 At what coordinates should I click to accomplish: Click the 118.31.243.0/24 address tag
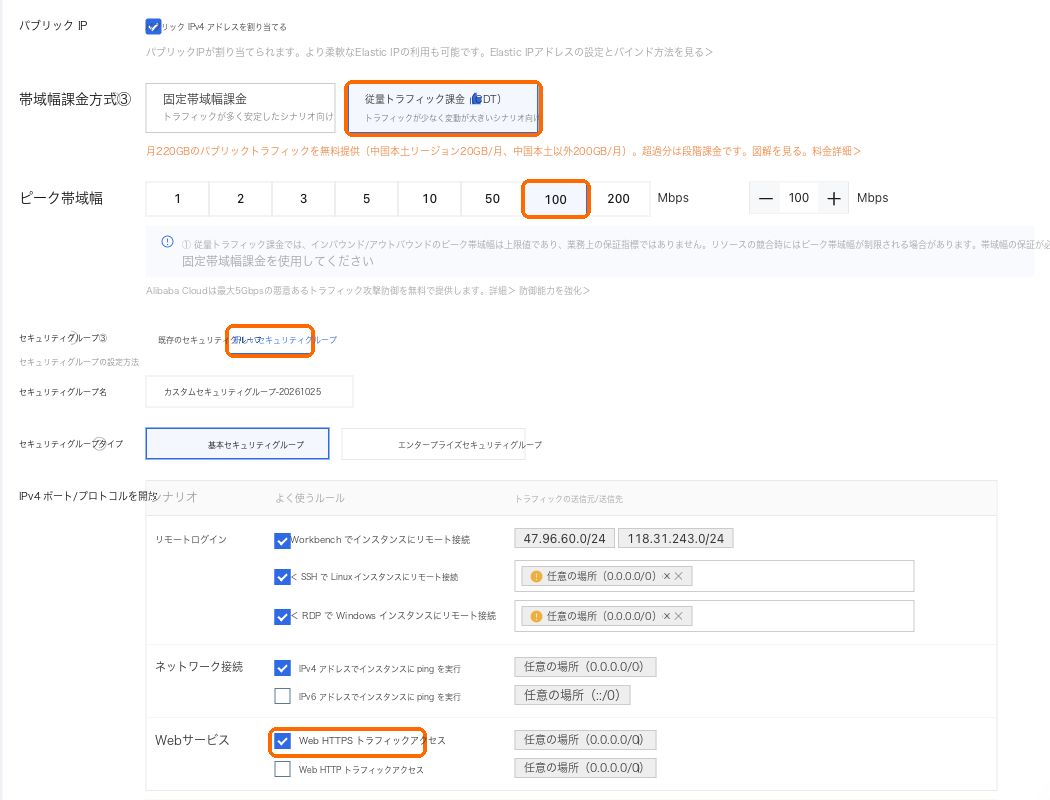click(676, 538)
